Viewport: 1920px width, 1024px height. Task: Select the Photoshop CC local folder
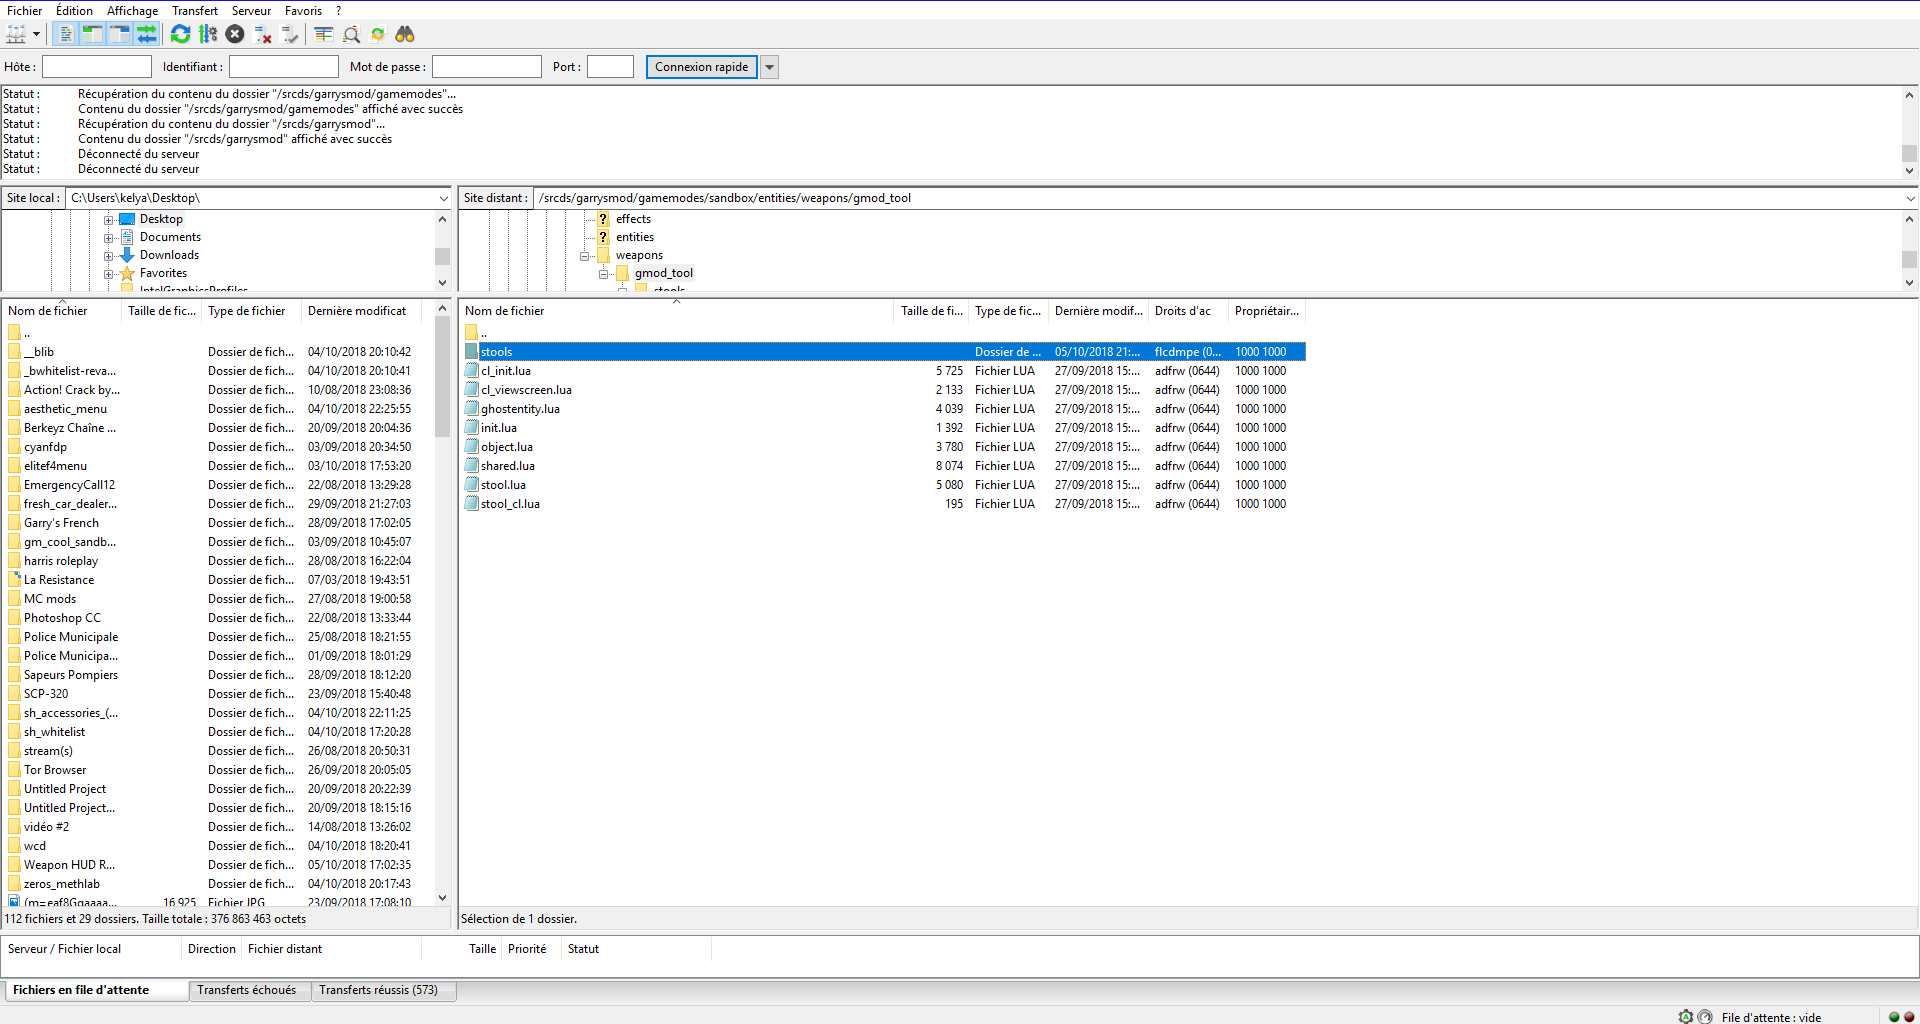pos(62,618)
